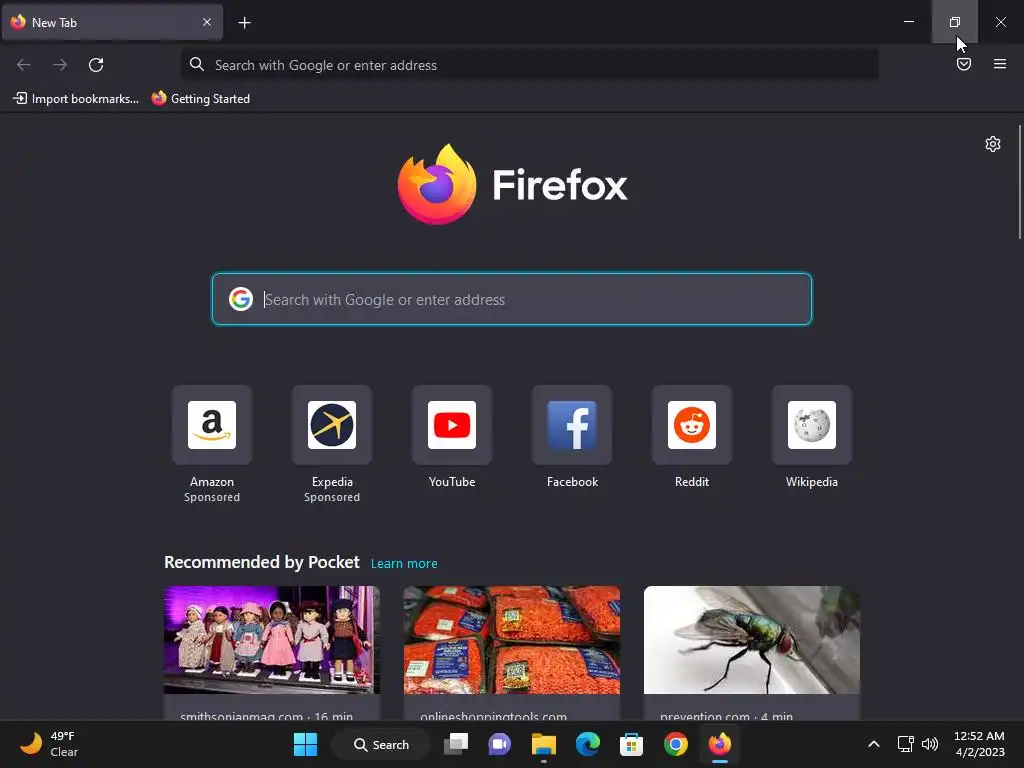This screenshot has width=1024, height=768.
Task: Open the Windows Start menu
Action: point(305,744)
